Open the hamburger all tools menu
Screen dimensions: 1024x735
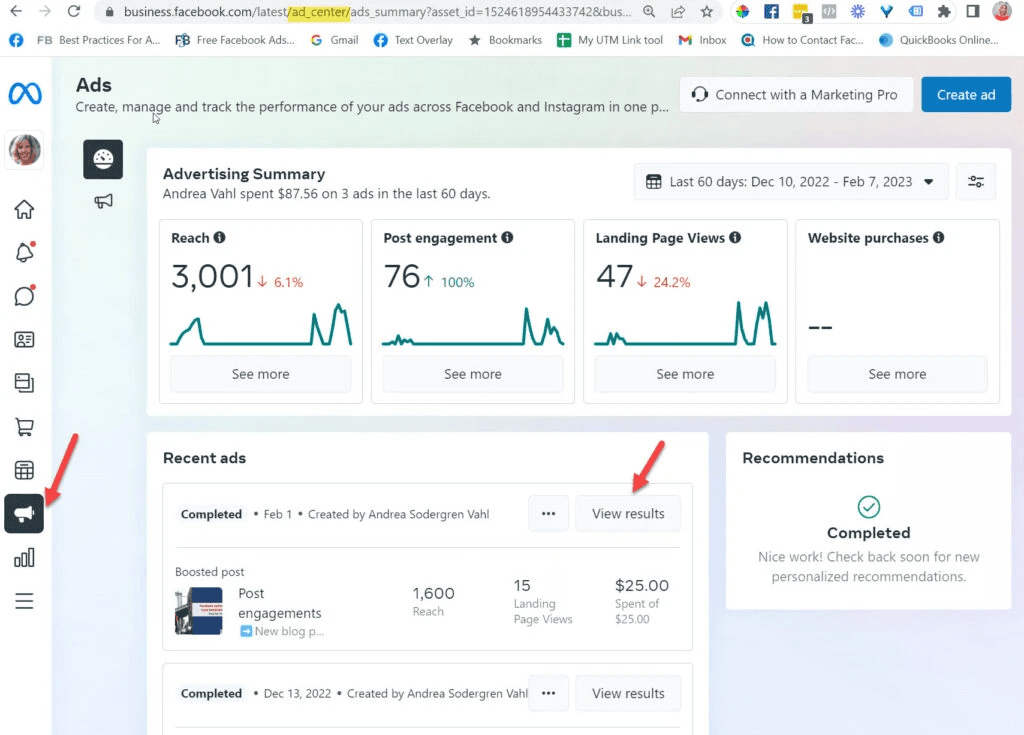[24, 600]
